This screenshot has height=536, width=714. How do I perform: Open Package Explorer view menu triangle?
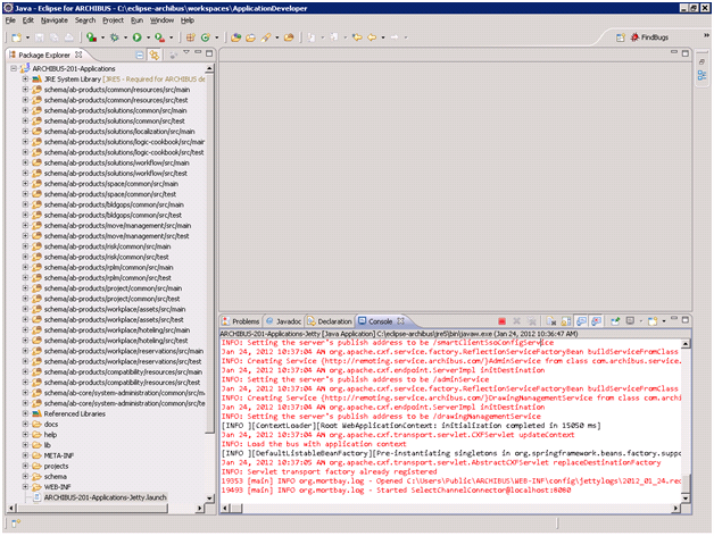[186, 53]
